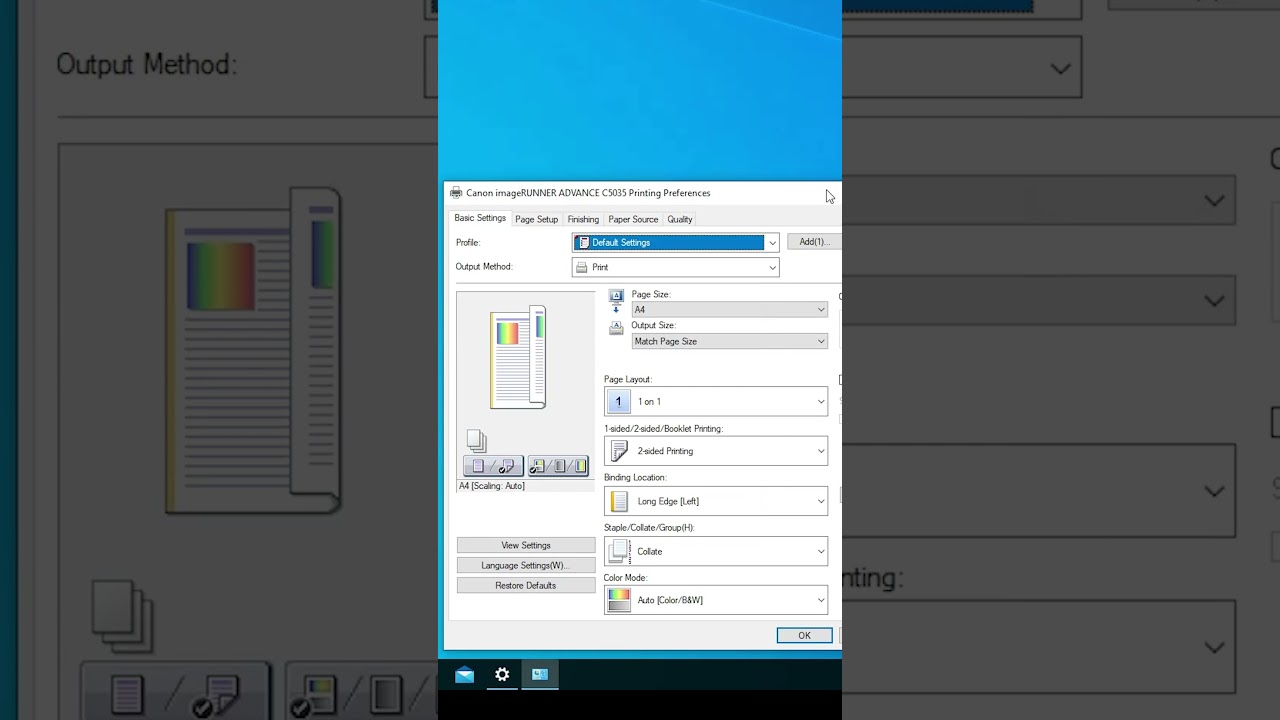Open the Finishing tab

(583, 219)
